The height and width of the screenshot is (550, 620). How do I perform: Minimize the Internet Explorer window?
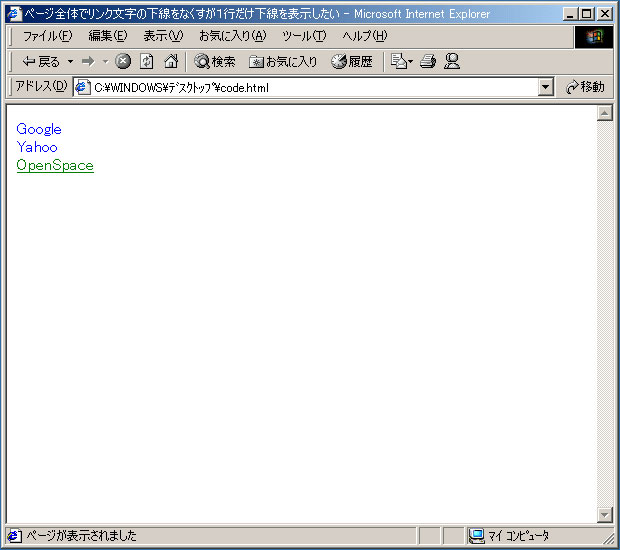(x=570, y=14)
